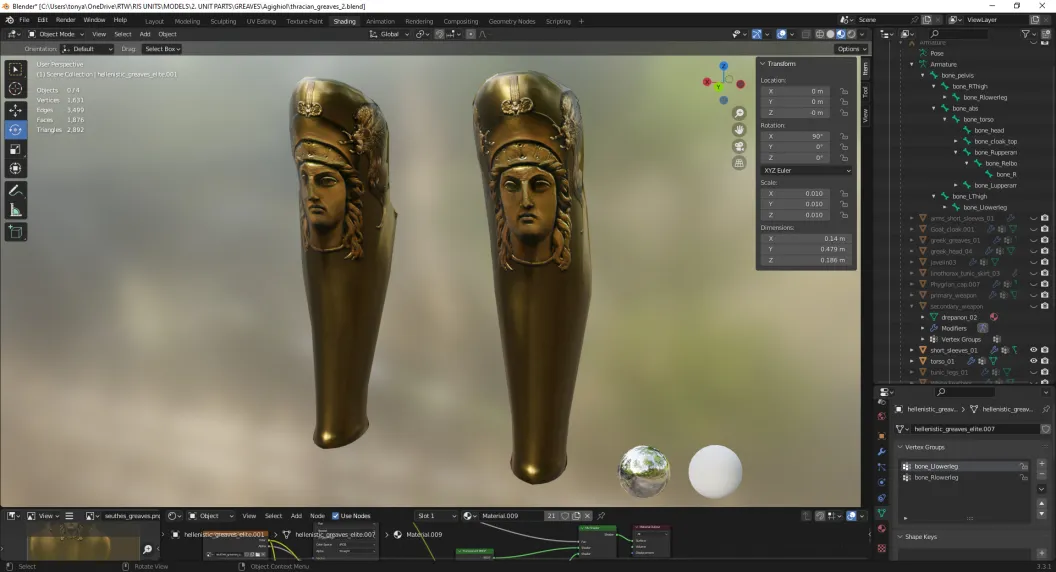Open the Modifiers wrench properties tab
Image resolution: width=1056 pixels, height=572 pixels.
coord(882,451)
